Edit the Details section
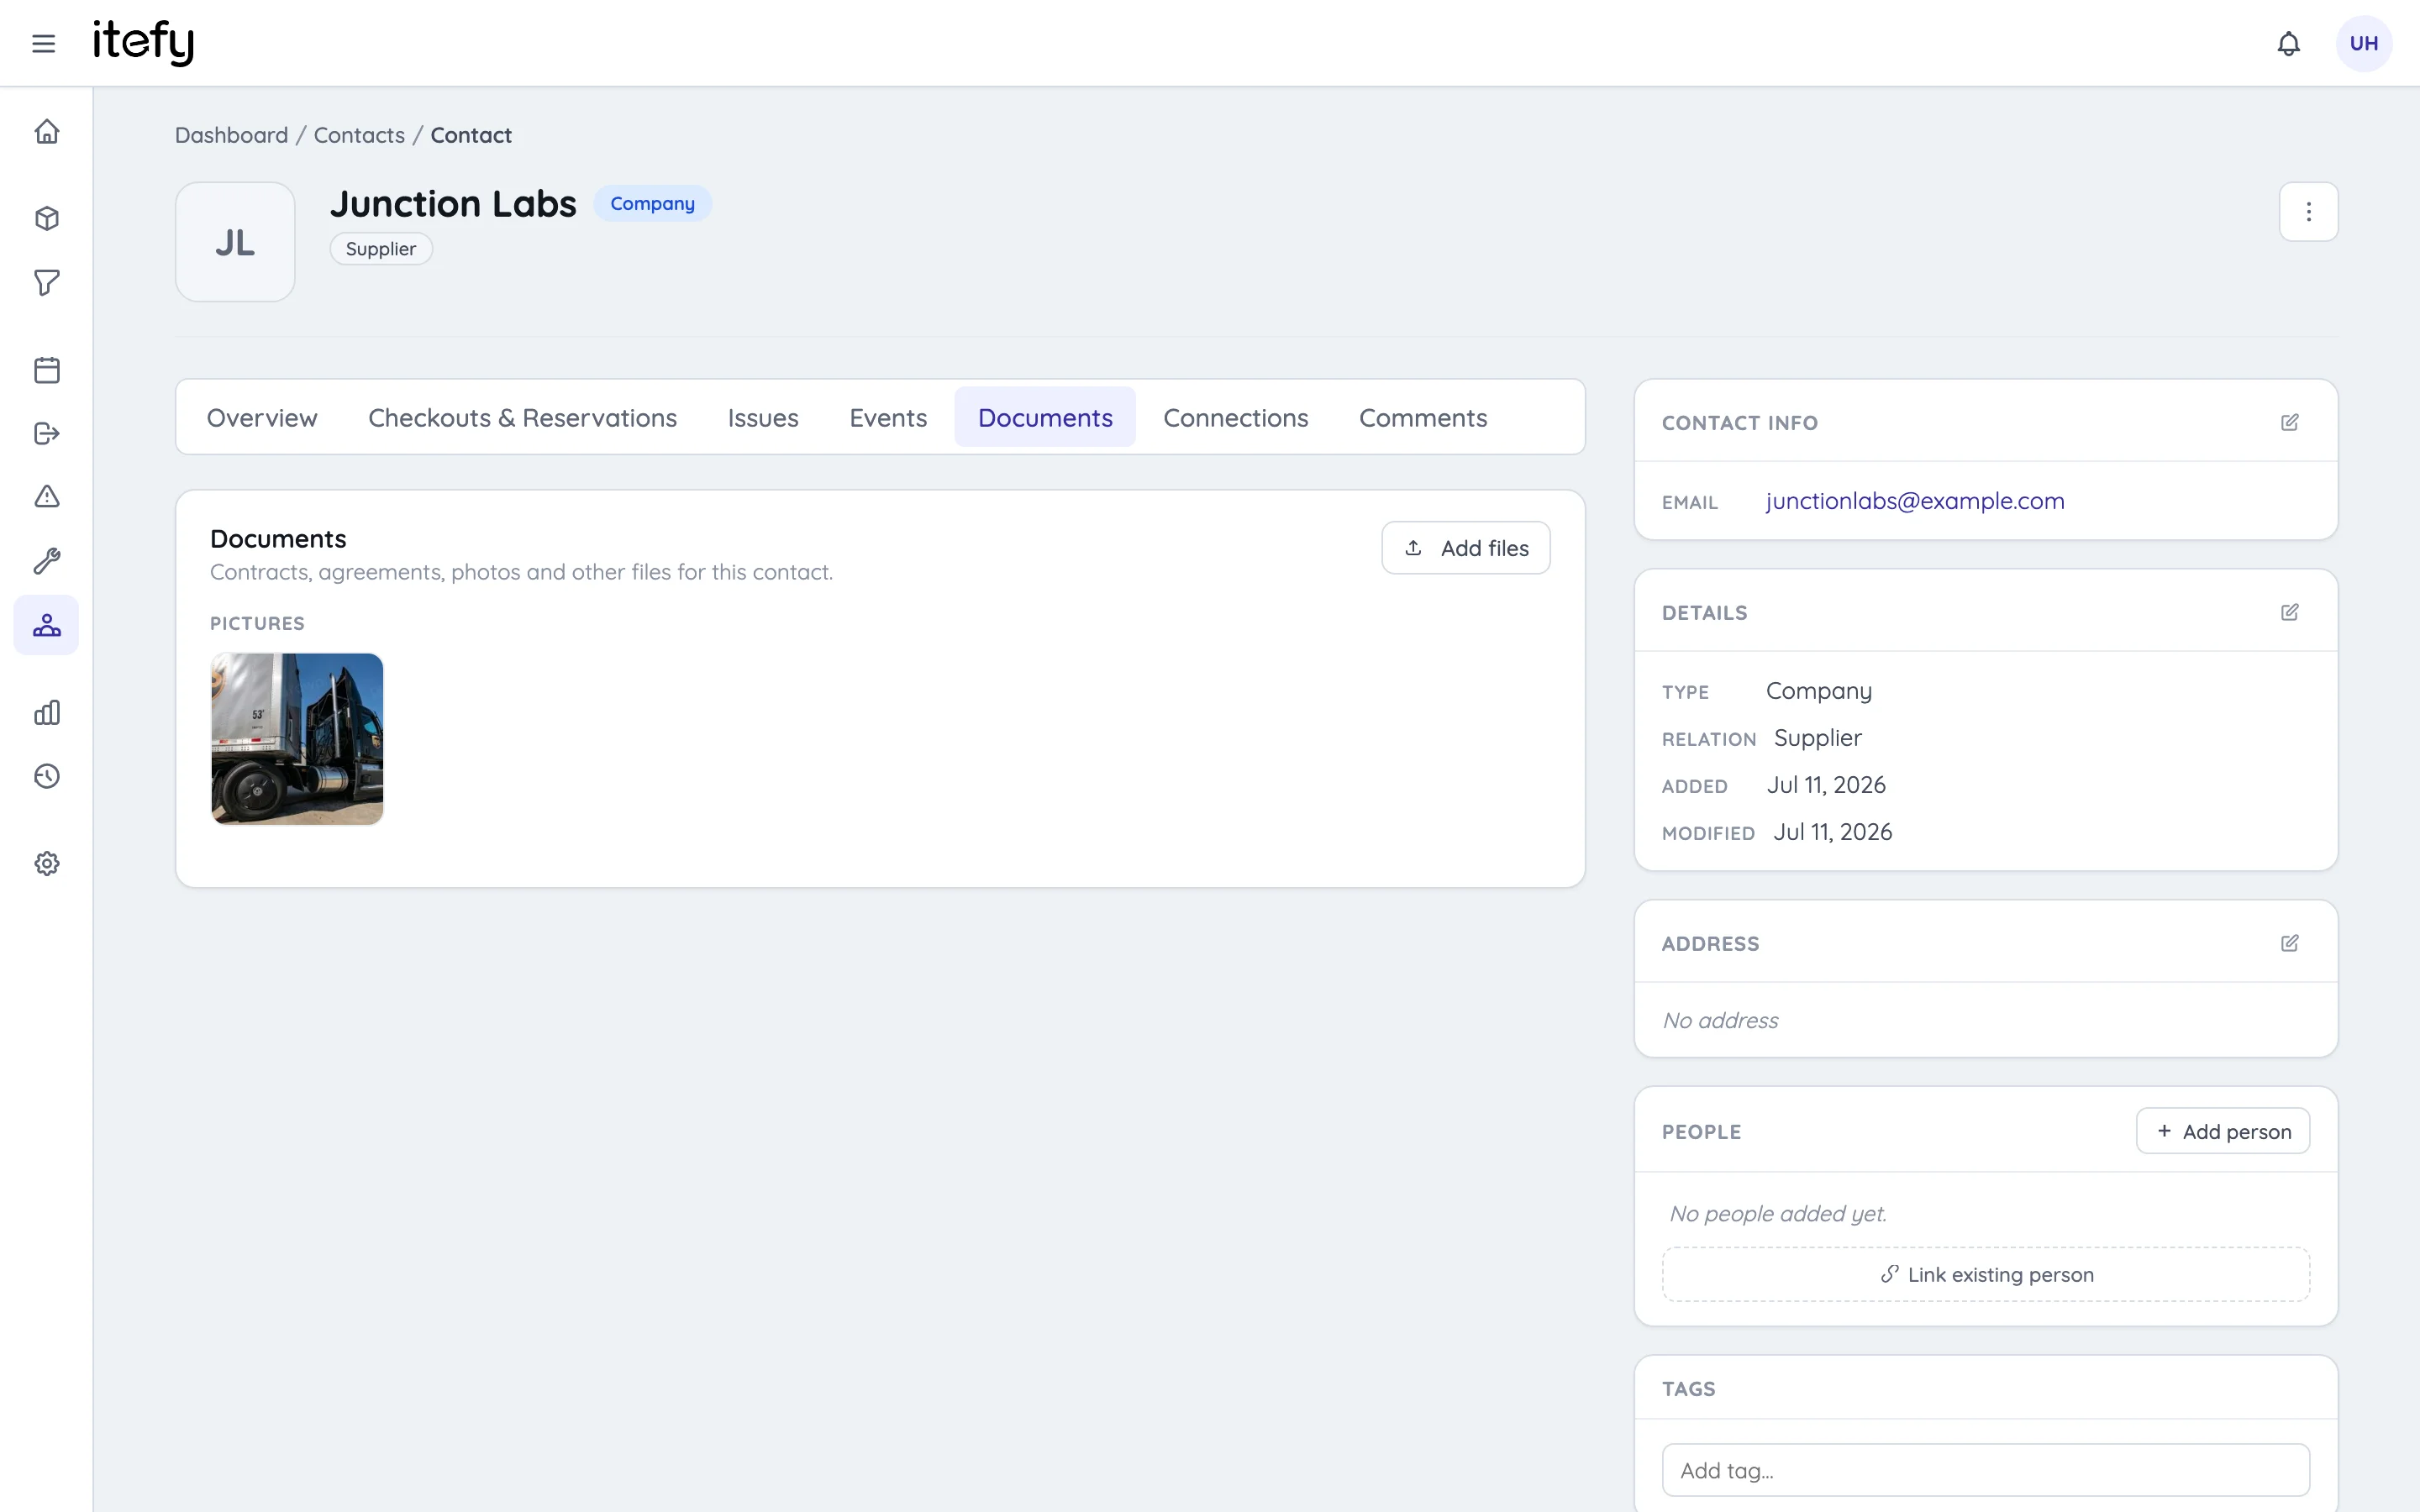2420x1512 pixels. click(x=2289, y=612)
